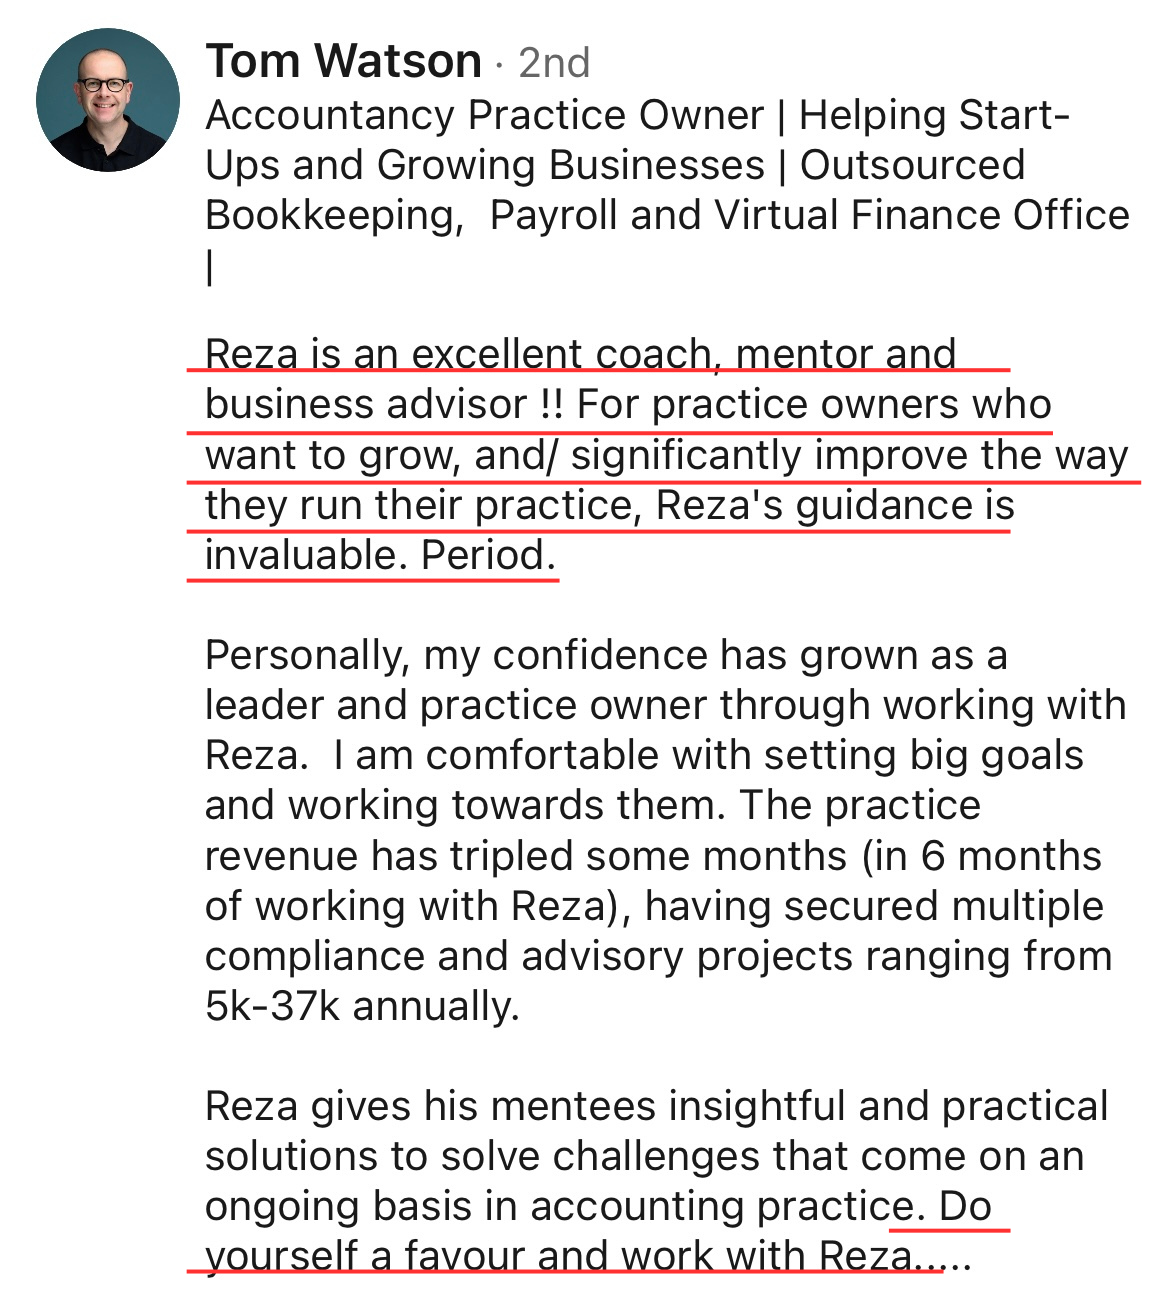Click the "5k-37k annually." figure
This screenshot has height=1298, width=1170.
click(362, 1007)
